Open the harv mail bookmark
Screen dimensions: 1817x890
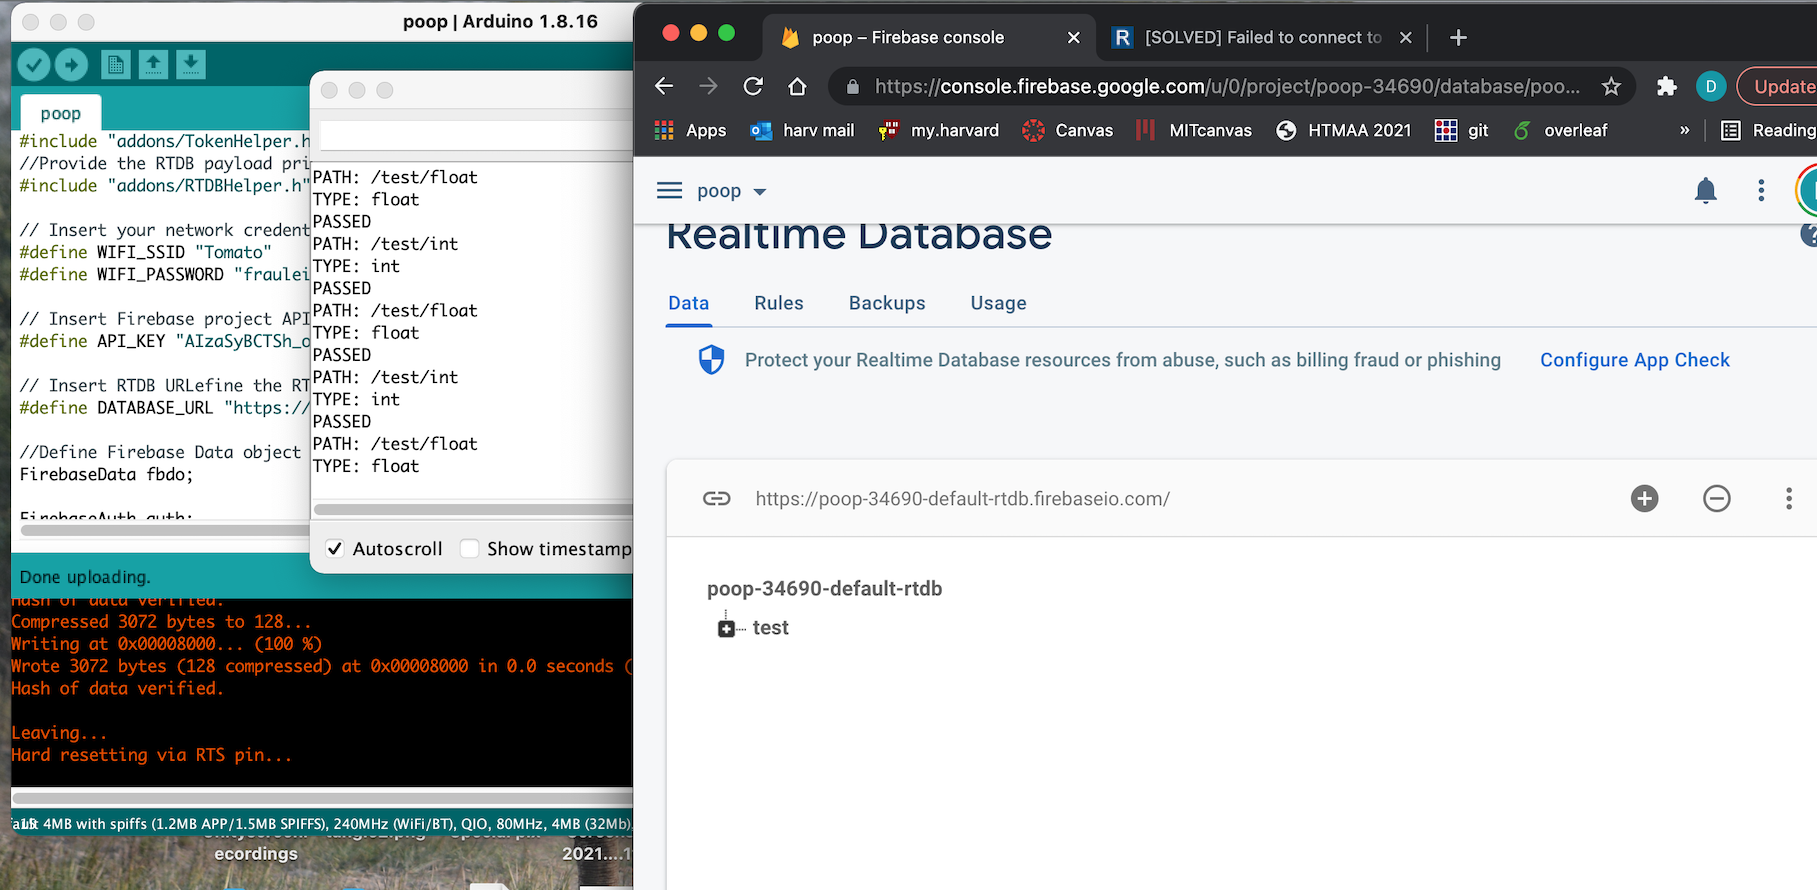pos(802,130)
